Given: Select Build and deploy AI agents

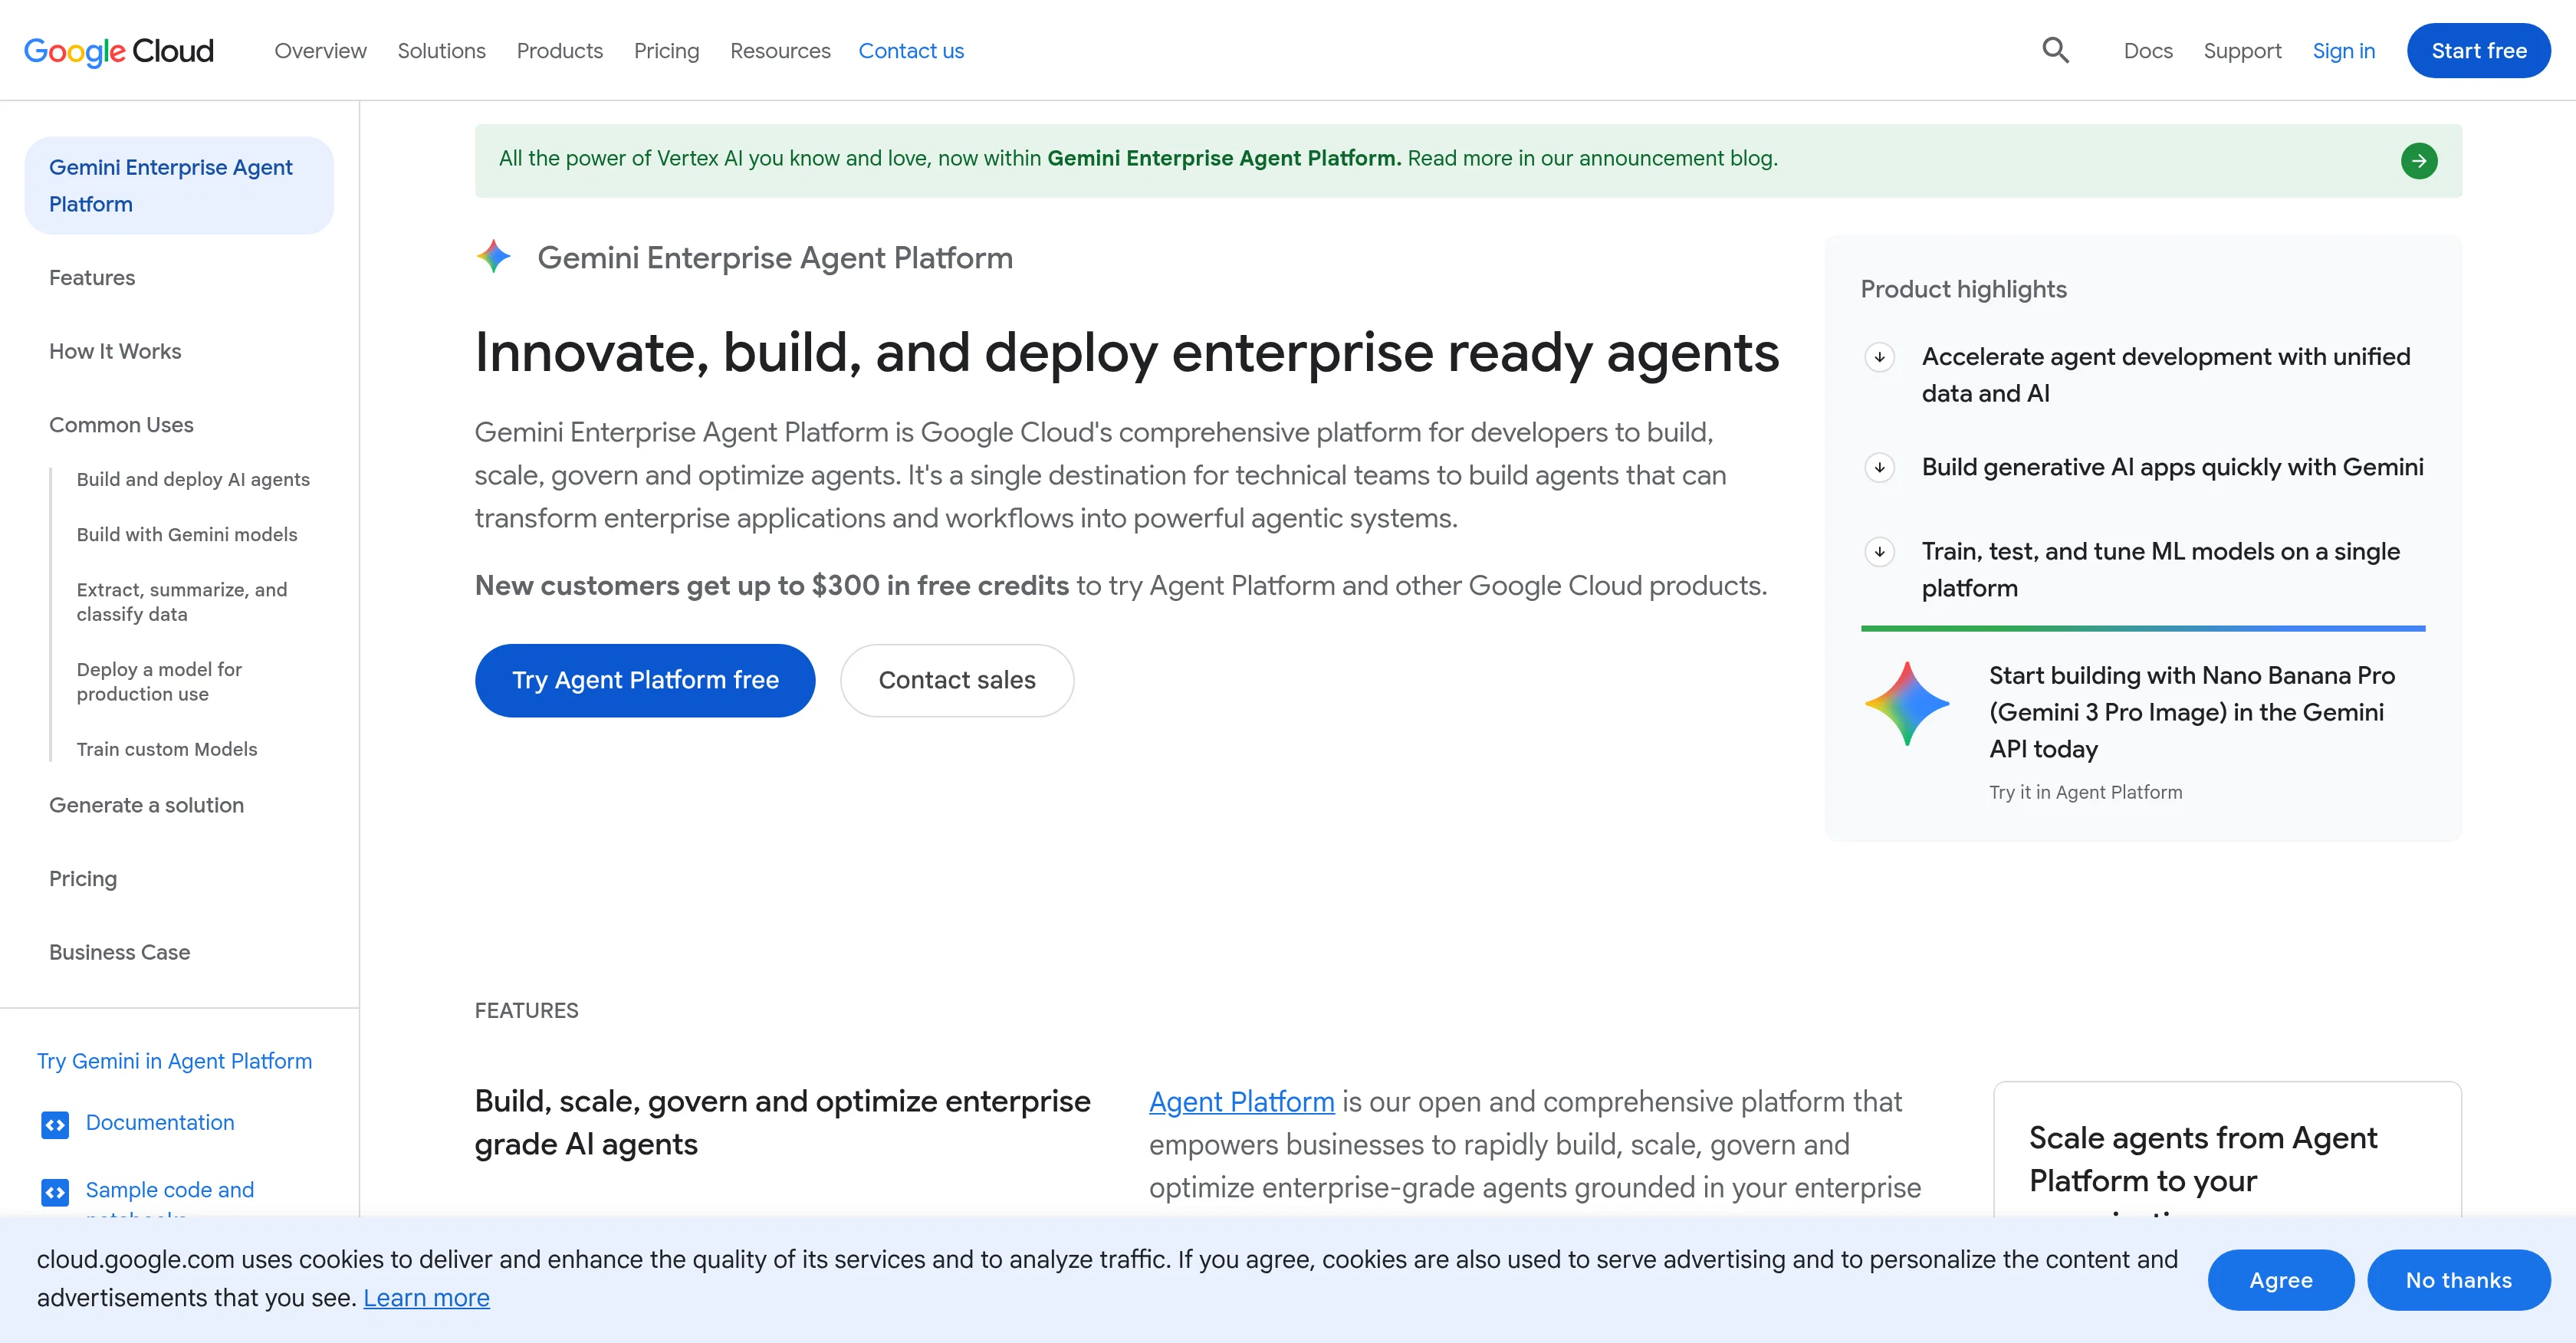Looking at the screenshot, I should click(x=193, y=479).
